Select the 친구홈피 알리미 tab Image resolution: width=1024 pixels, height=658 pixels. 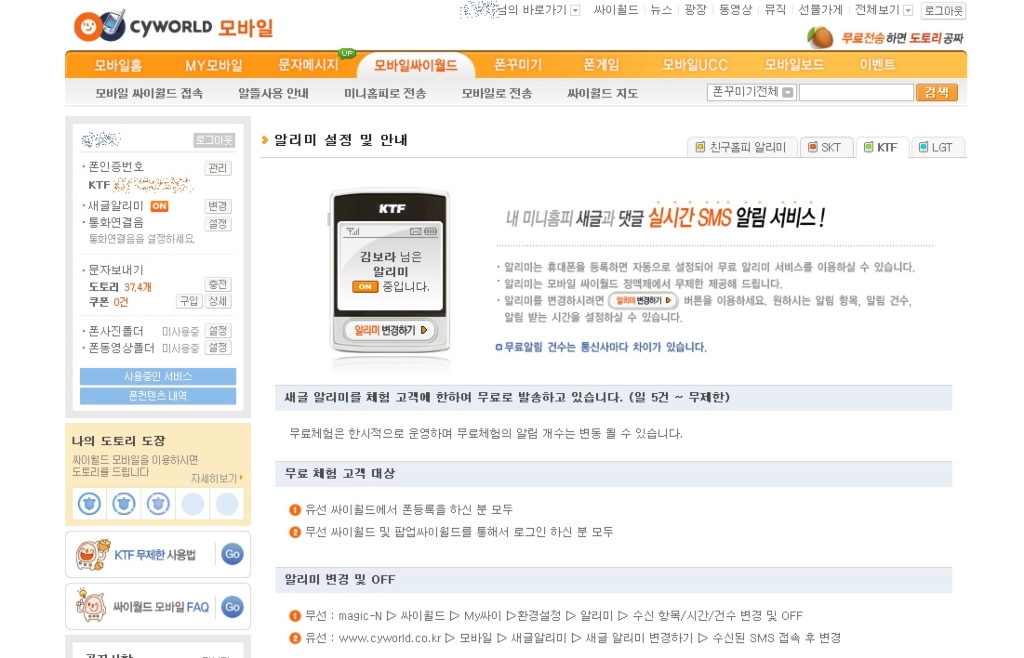coord(741,148)
